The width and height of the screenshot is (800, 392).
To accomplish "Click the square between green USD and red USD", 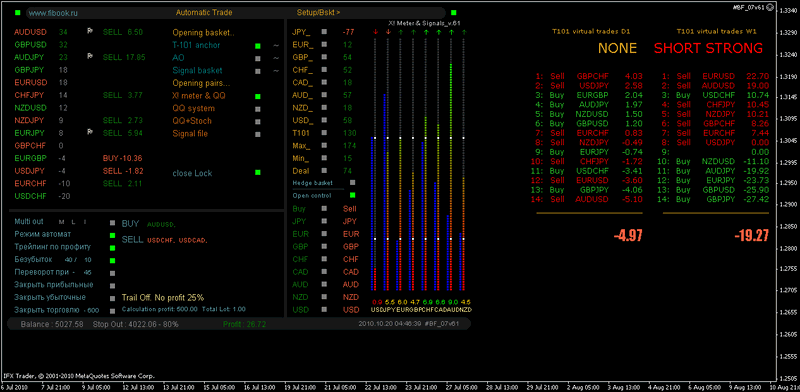I will tap(324, 309).
